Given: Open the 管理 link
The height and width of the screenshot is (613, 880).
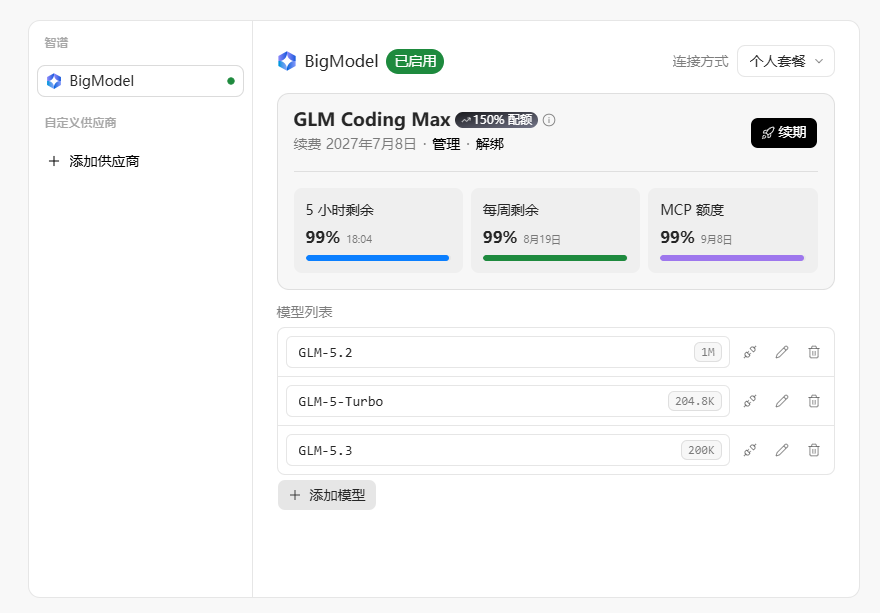Looking at the screenshot, I should point(446,144).
